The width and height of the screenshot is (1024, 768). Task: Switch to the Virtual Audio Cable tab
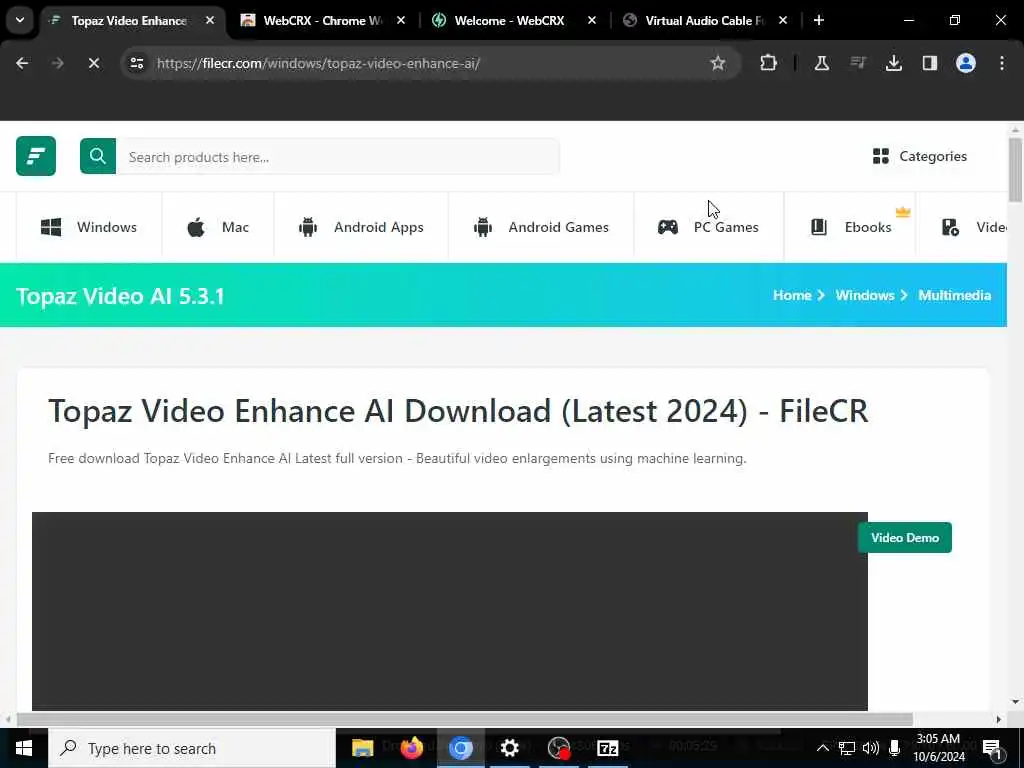click(x=704, y=20)
